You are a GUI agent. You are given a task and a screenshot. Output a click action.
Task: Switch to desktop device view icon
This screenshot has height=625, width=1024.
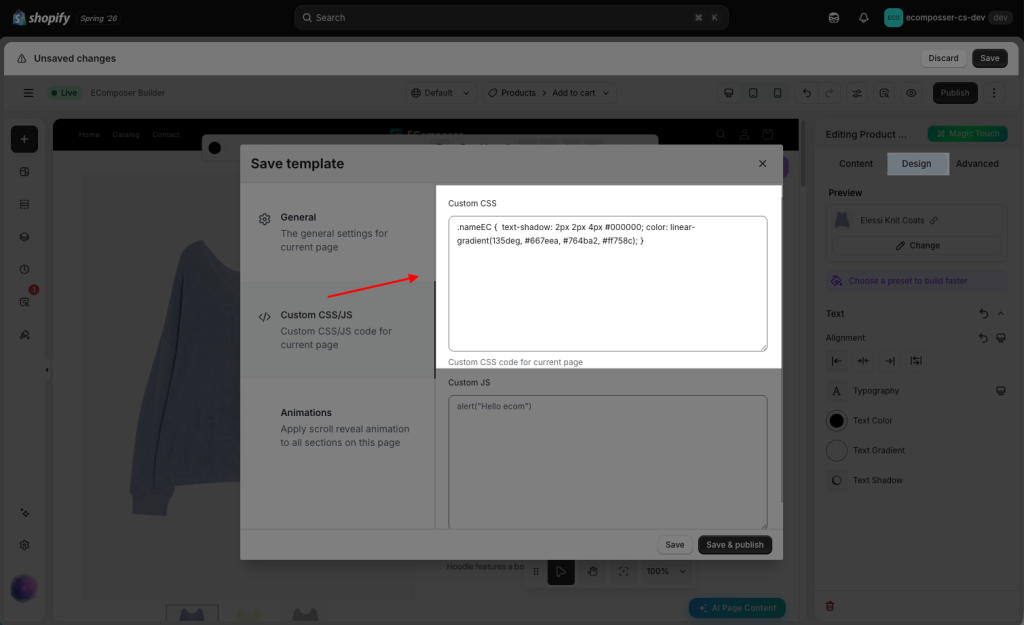click(x=729, y=93)
